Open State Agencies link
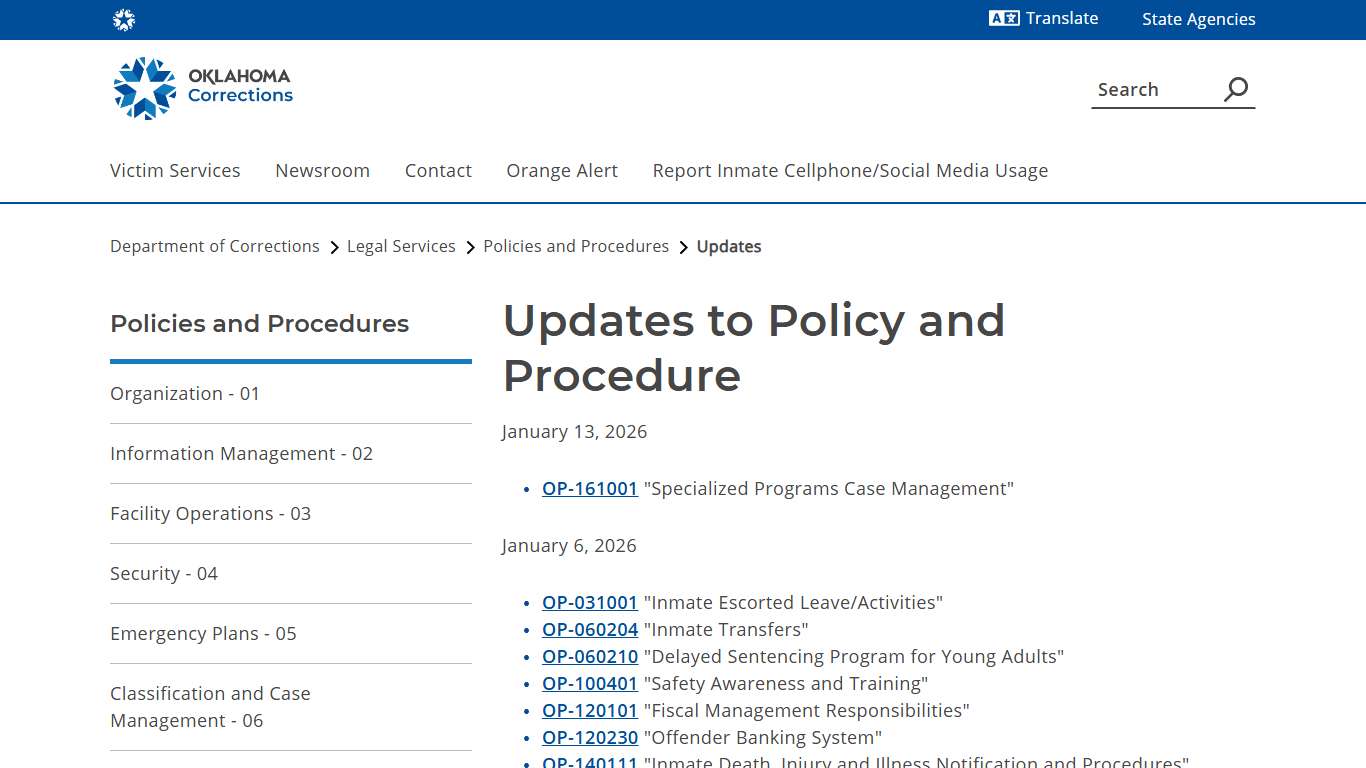 click(x=1198, y=18)
